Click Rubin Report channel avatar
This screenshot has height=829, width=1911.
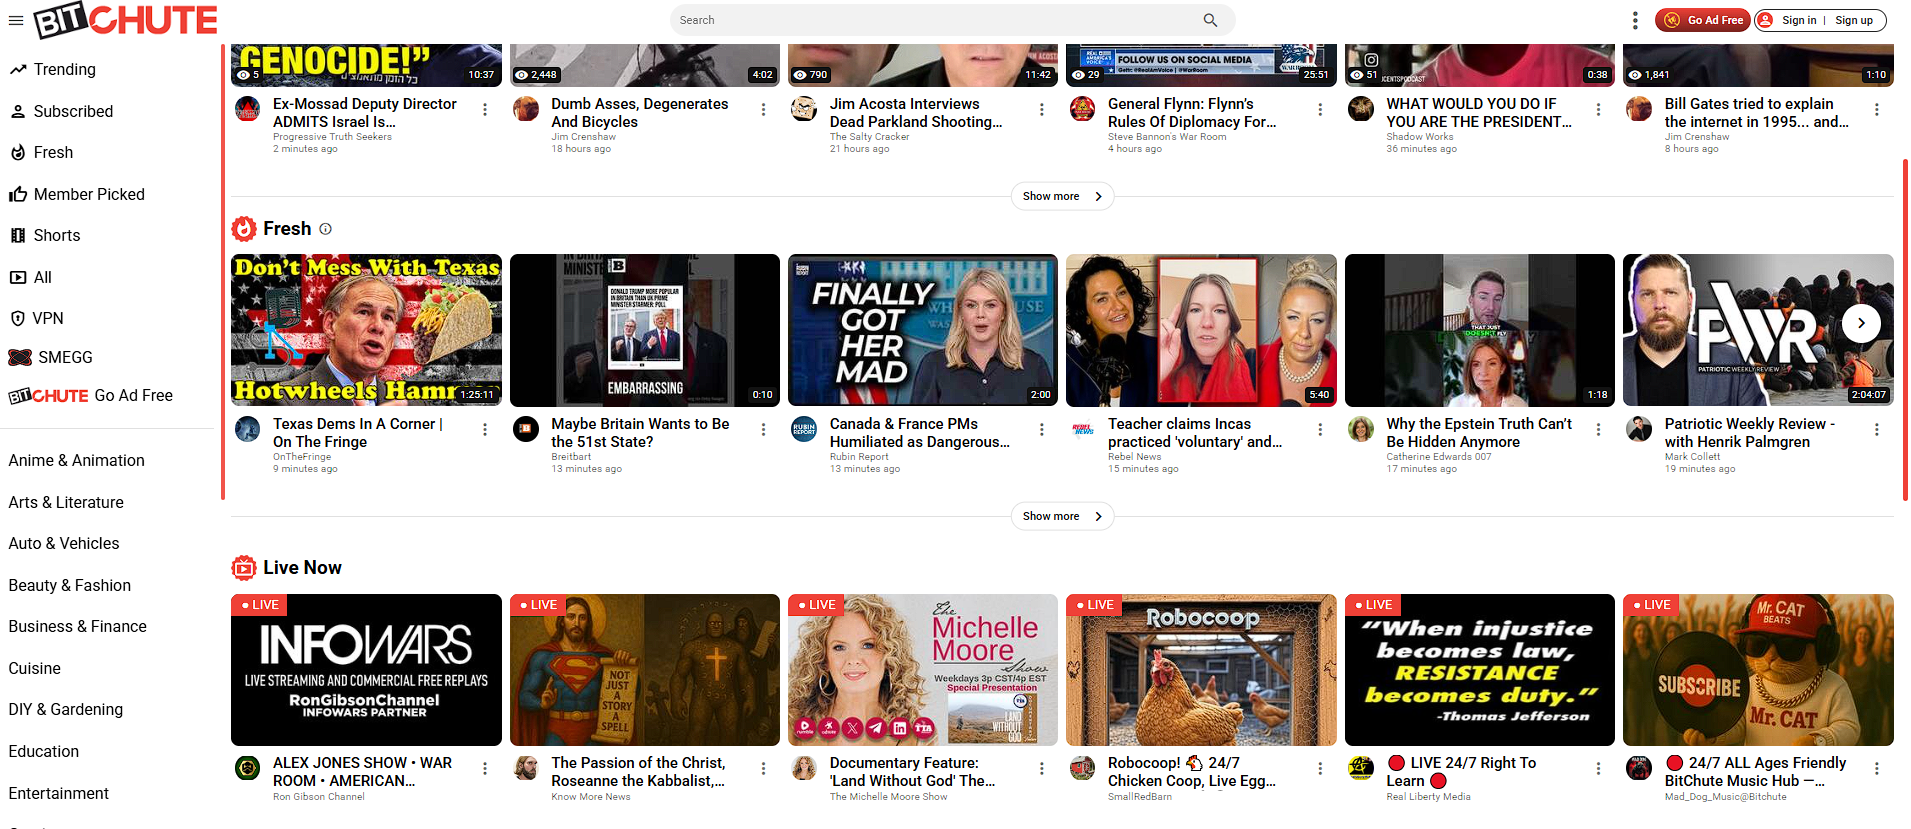(x=804, y=429)
